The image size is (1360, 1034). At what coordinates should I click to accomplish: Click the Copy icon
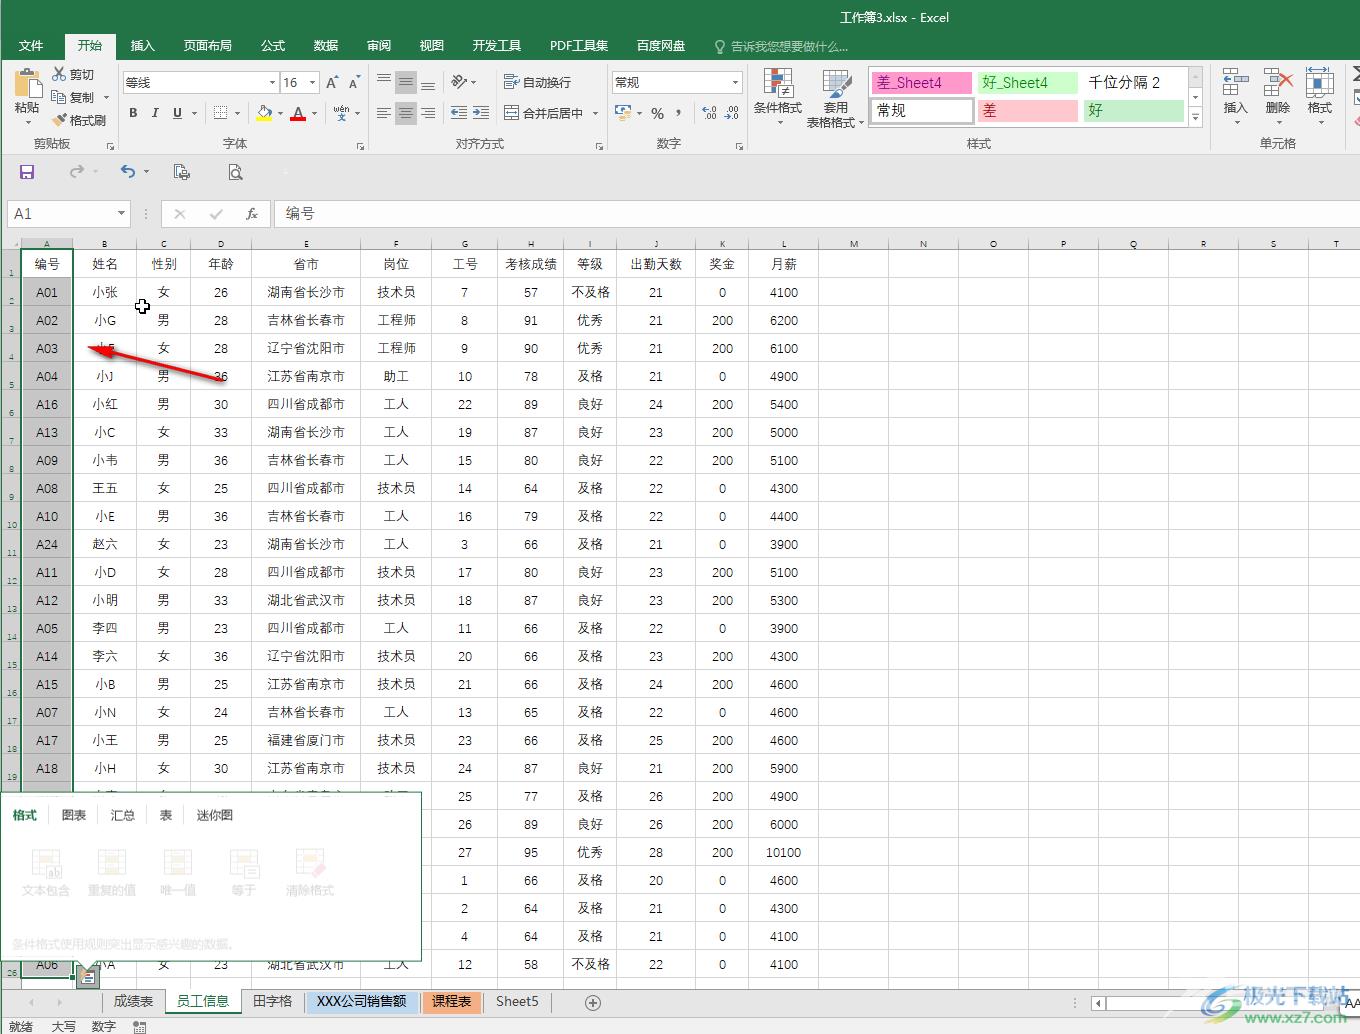(59, 97)
